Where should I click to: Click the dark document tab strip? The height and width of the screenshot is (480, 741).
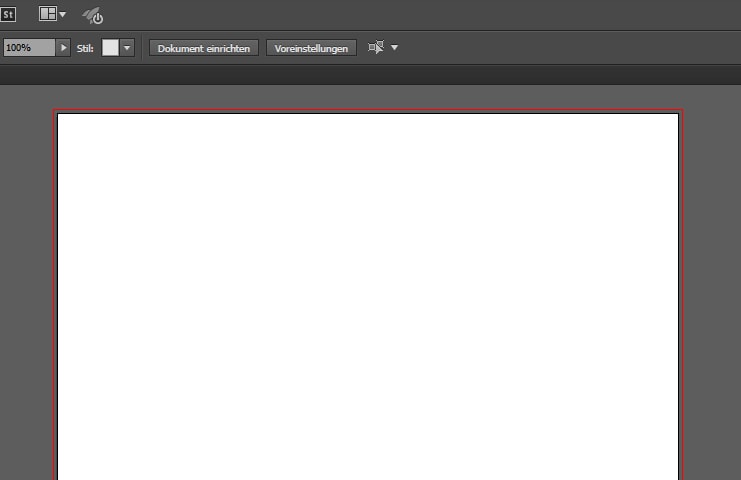coord(370,75)
